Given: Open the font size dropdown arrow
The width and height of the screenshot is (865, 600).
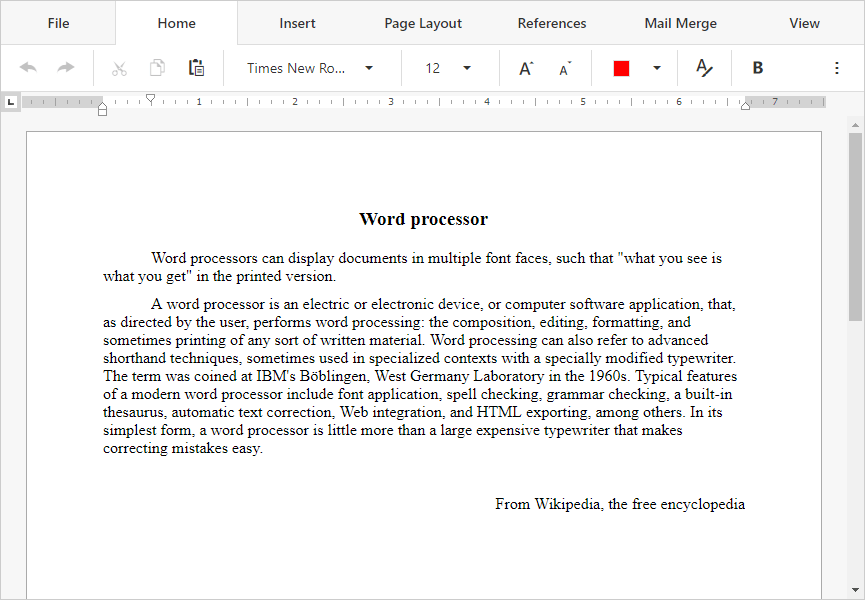Looking at the screenshot, I should 467,68.
